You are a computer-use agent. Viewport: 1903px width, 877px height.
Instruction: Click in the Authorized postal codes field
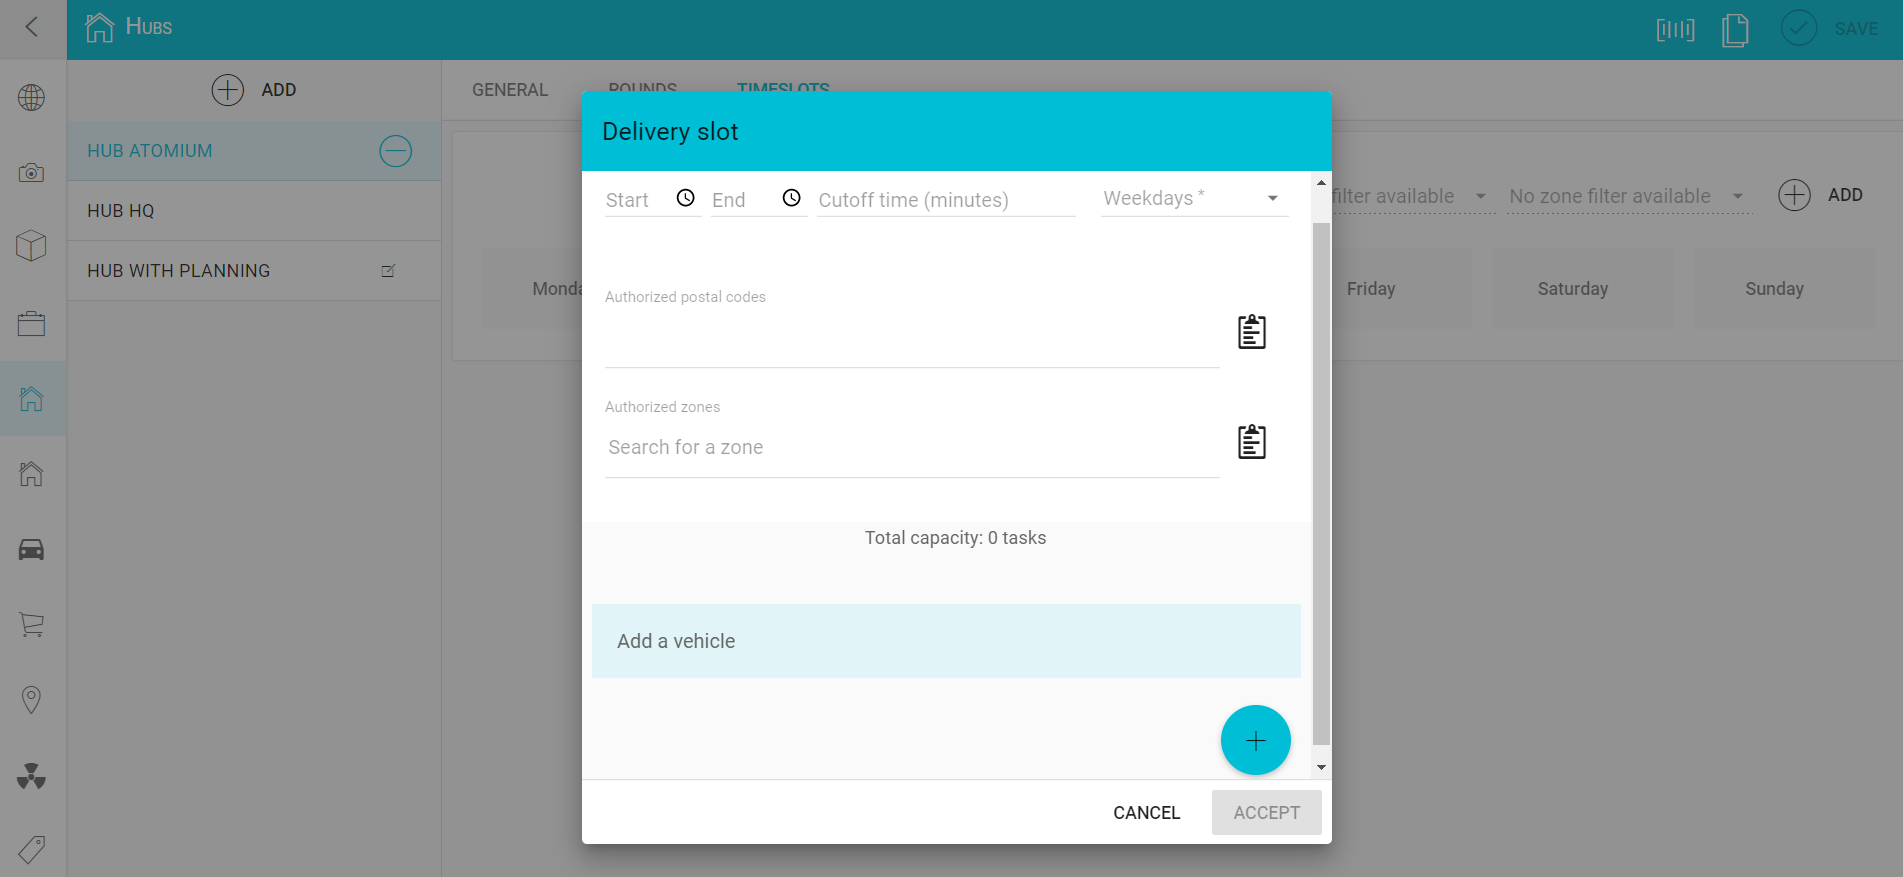click(x=912, y=340)
